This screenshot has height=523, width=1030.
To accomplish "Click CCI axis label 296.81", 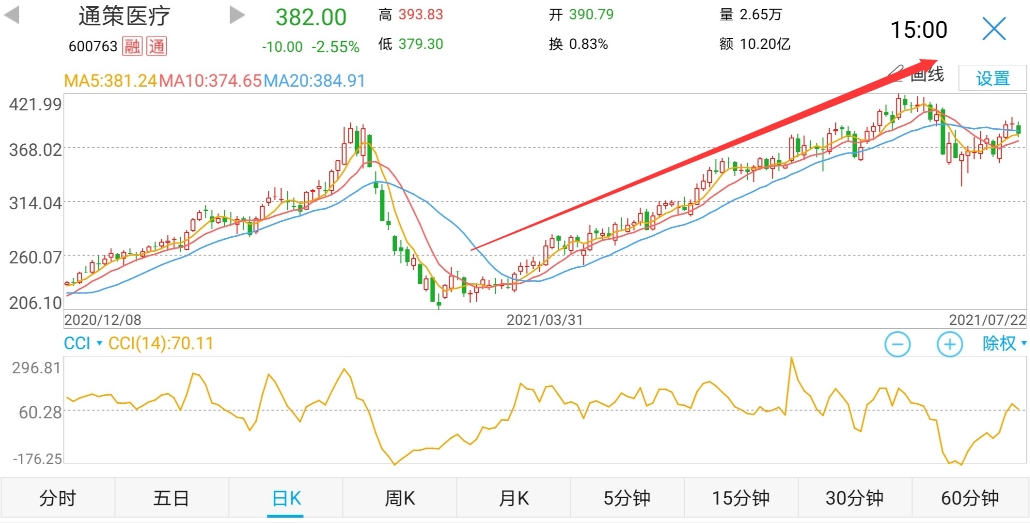I will [x=36, y=367].
